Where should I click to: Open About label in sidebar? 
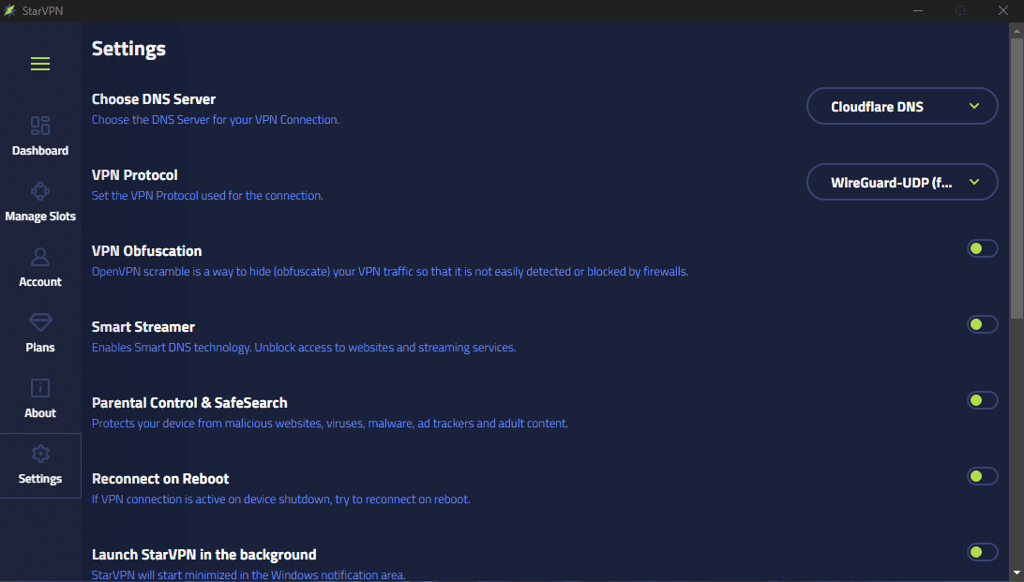pos(40,413)
